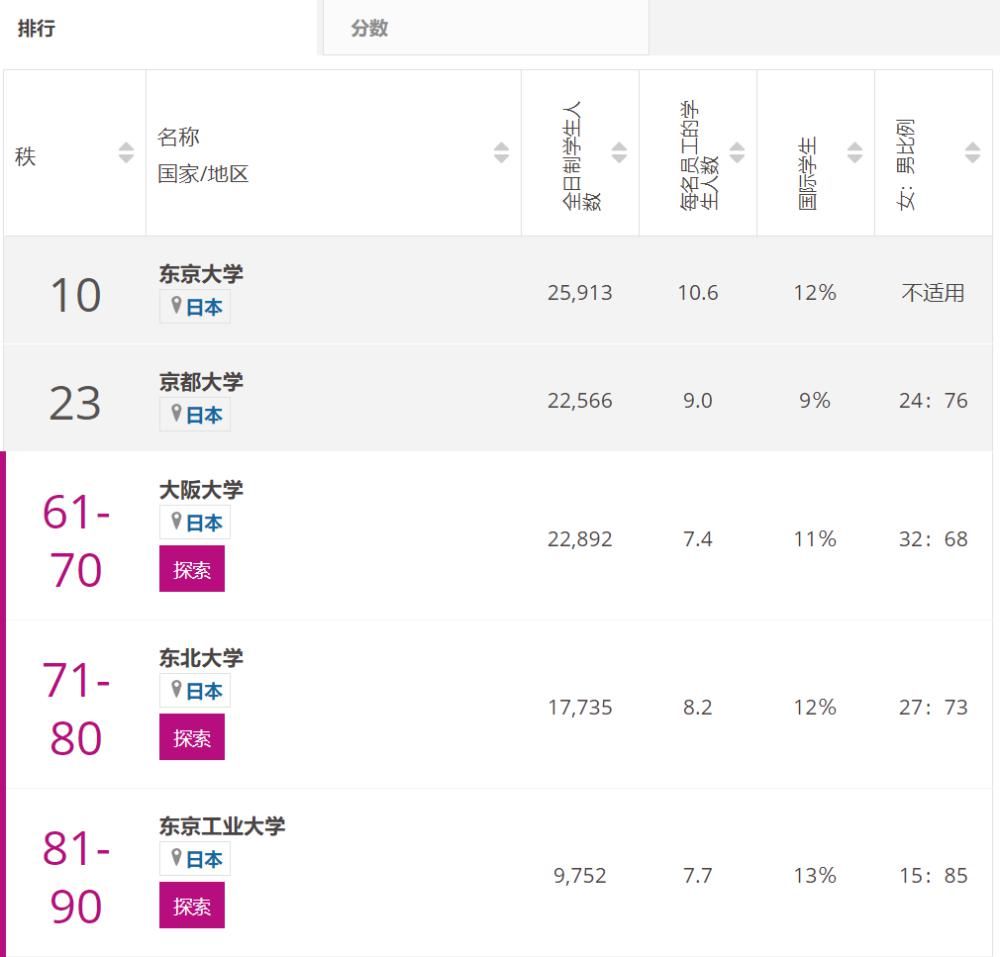The height and width of the screenshot is (957, 1000).
Task: Click location pin beside Tokyo University's Japan
Action: click(176, 307)
